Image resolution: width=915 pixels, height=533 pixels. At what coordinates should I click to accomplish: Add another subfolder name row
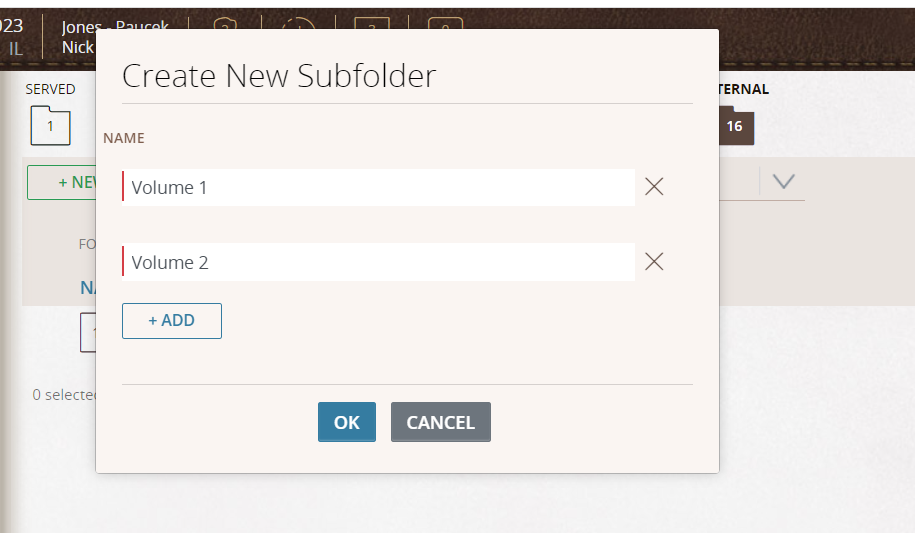tap(172, 321)
